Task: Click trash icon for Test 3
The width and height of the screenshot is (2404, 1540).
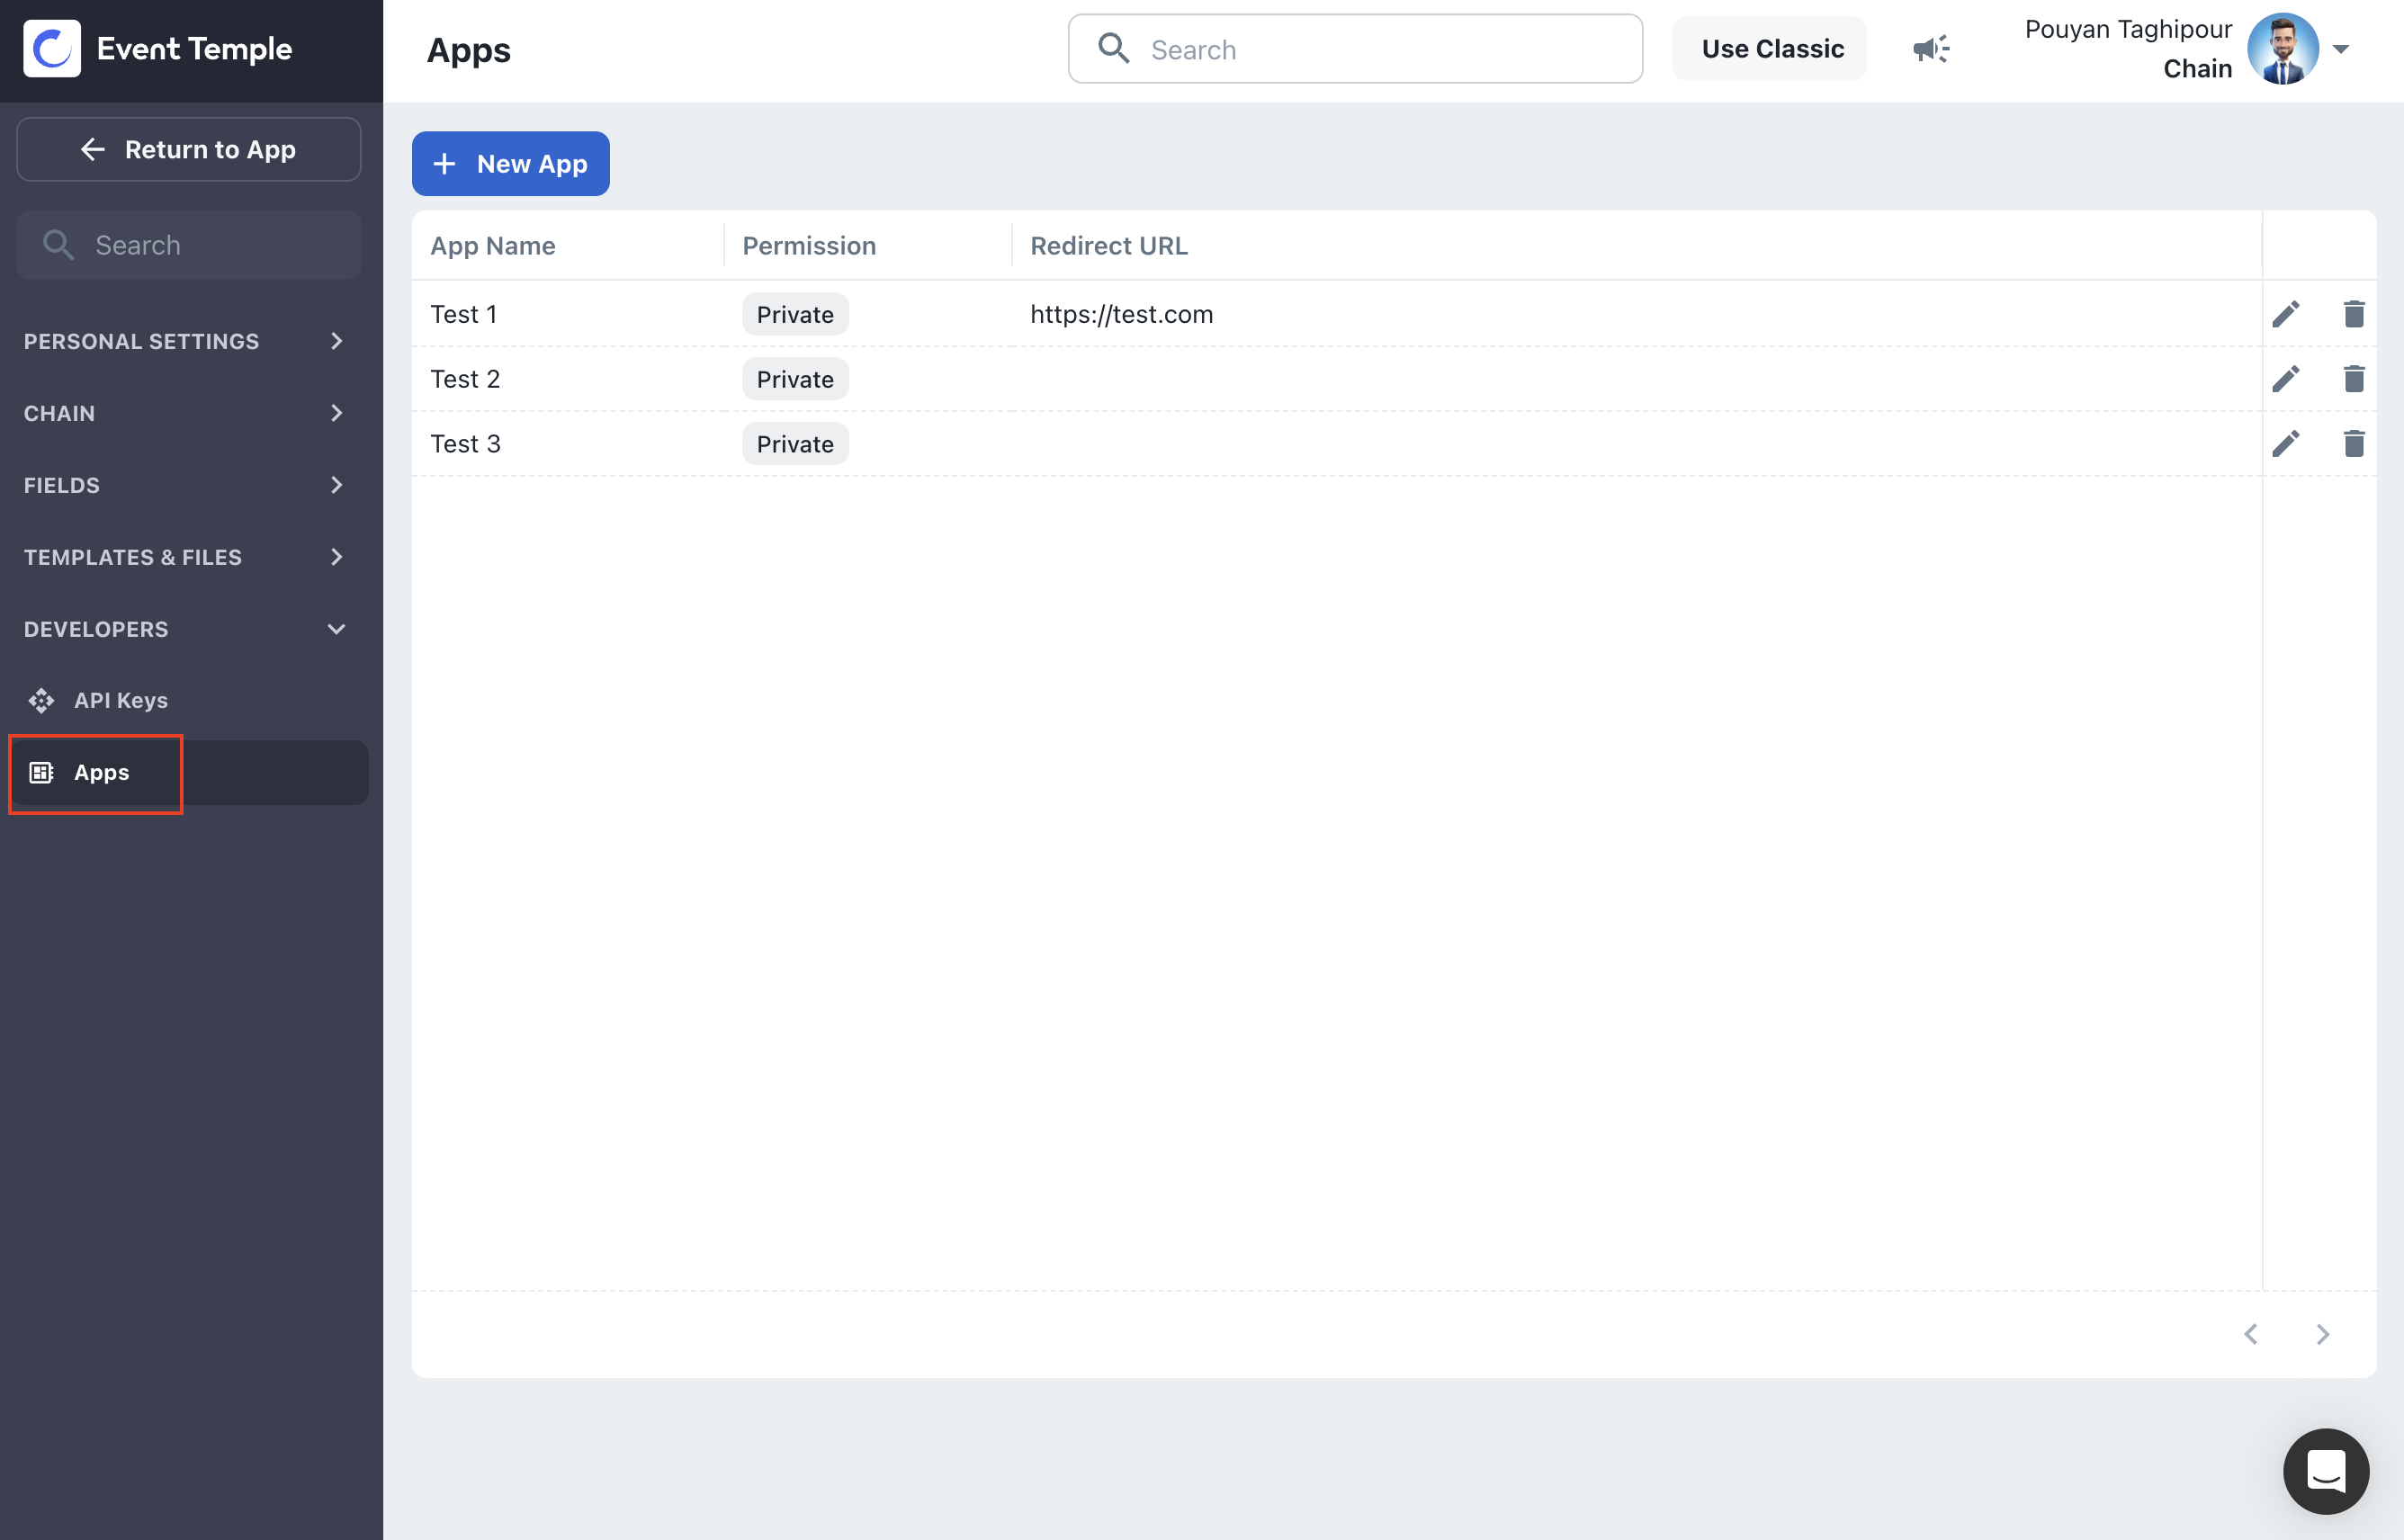Action: pyautogui.click(x=2353, y=444)
